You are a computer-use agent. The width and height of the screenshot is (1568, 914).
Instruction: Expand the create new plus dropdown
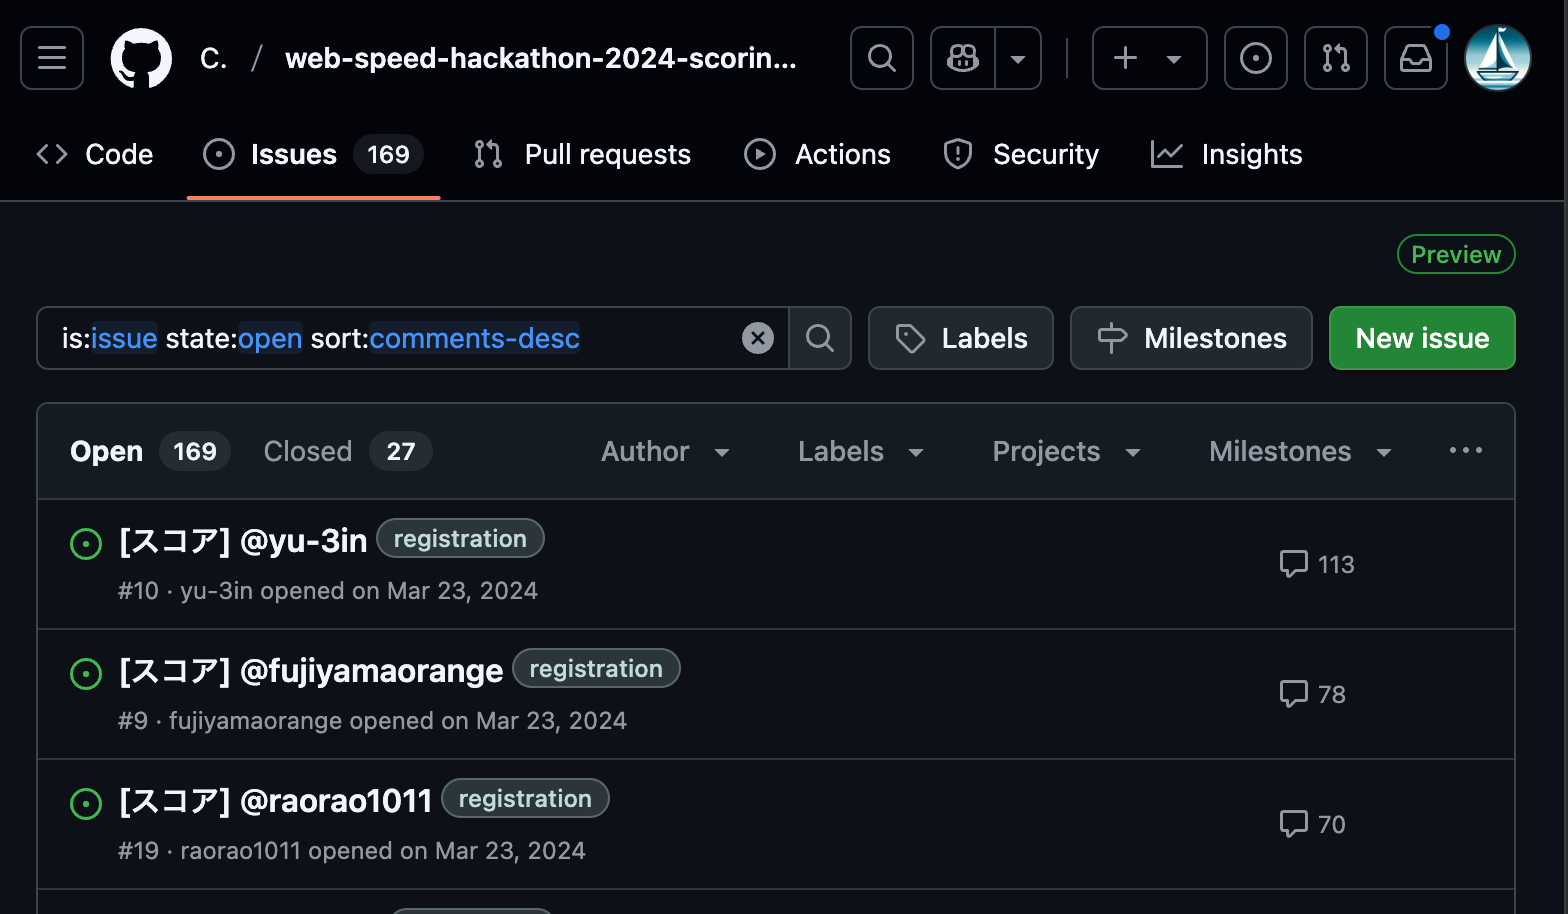pos(1149,58)
